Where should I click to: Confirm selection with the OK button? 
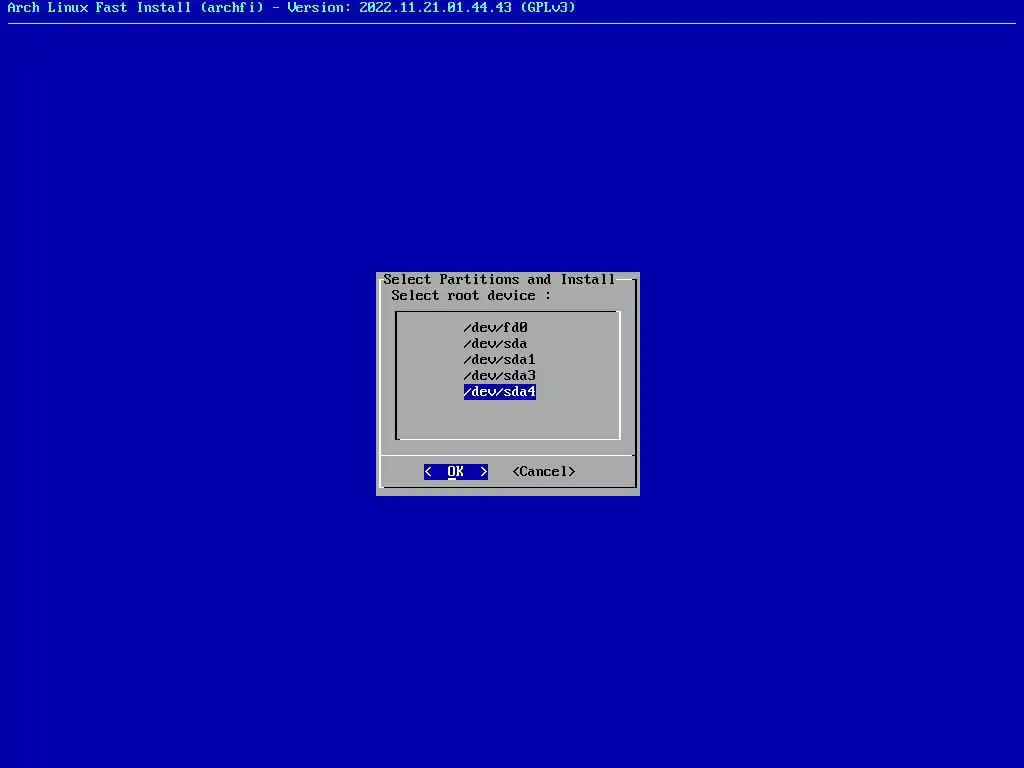(x=456, y=472)
